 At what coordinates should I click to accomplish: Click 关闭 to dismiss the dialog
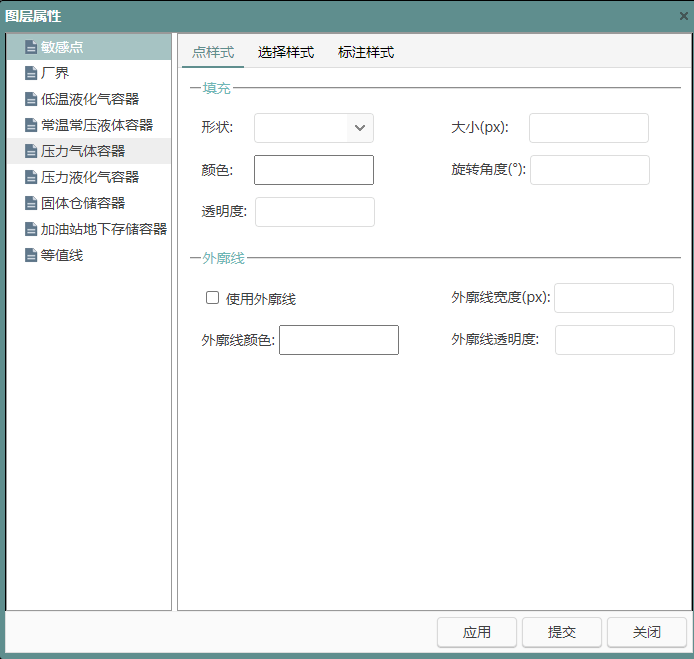pos(647,632)
